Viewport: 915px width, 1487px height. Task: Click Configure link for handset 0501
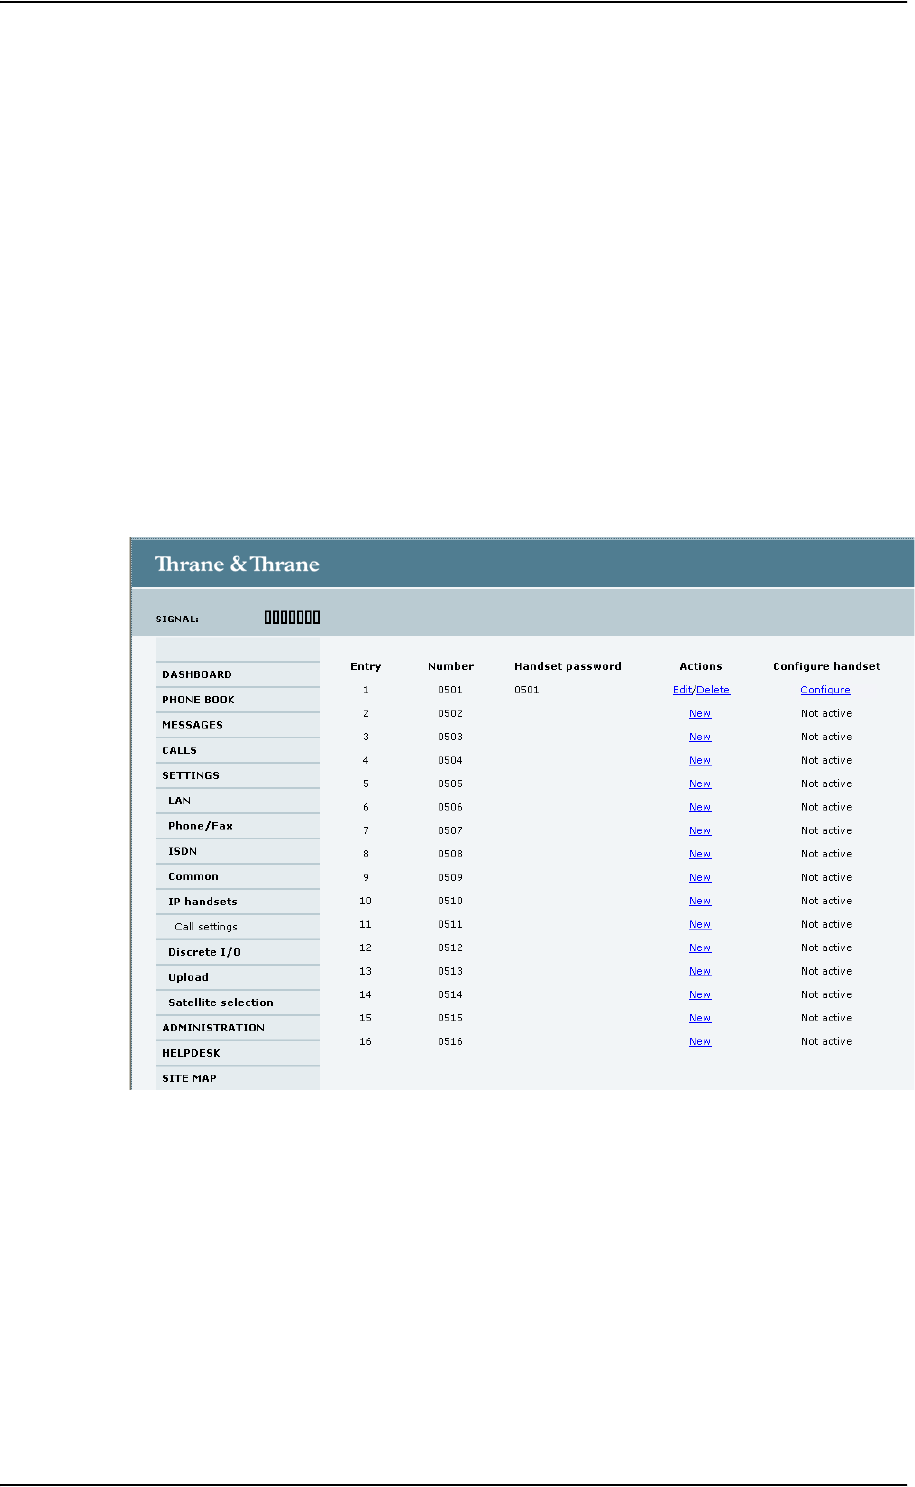[x=826, y=690]
